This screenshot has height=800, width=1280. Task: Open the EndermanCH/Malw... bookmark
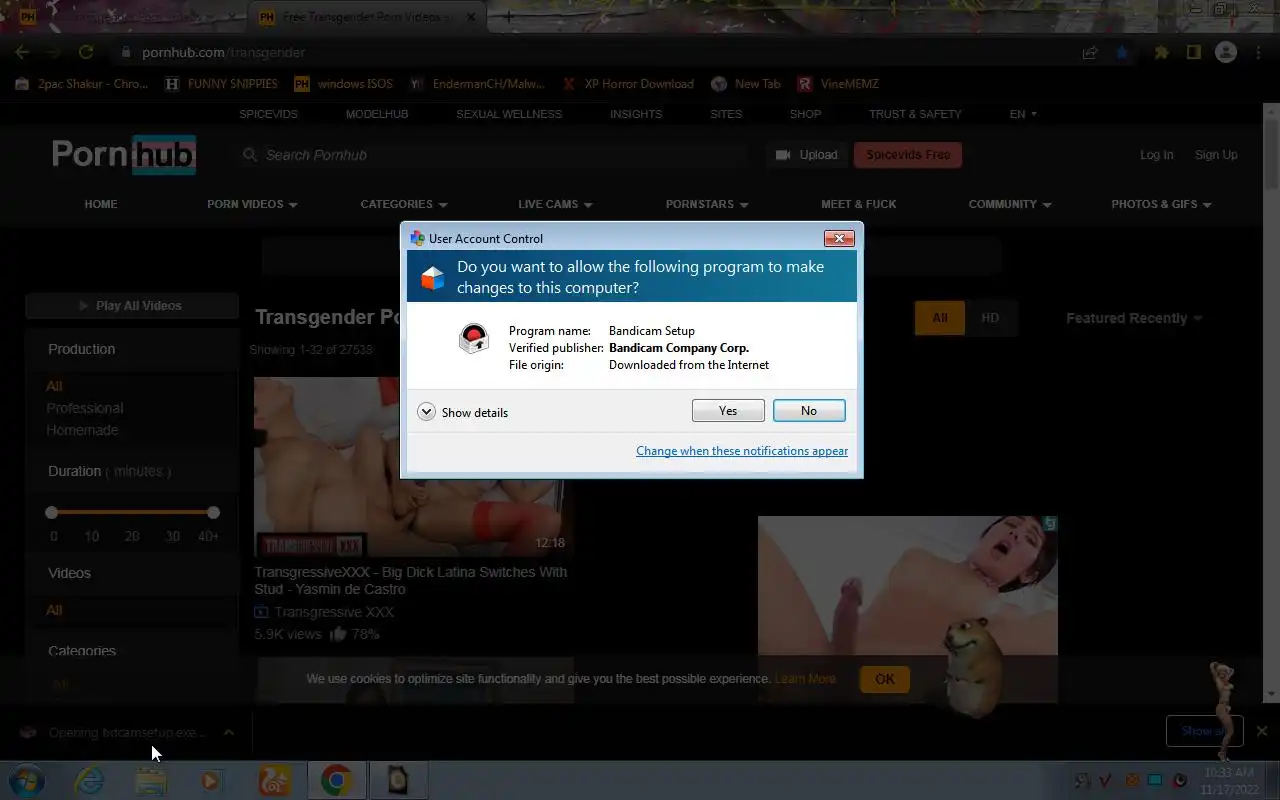coord(477,84)
